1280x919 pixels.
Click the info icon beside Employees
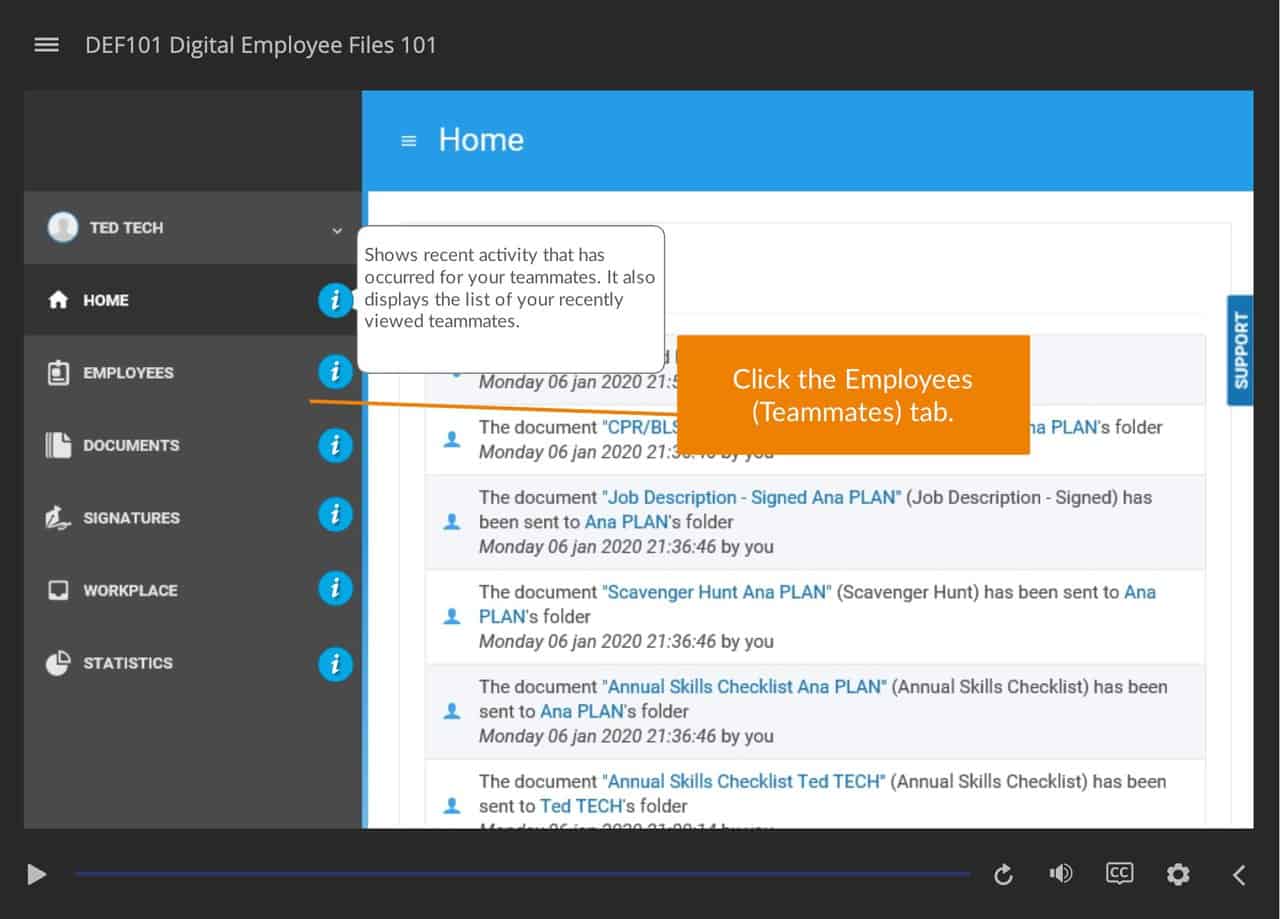pos(335,372)
